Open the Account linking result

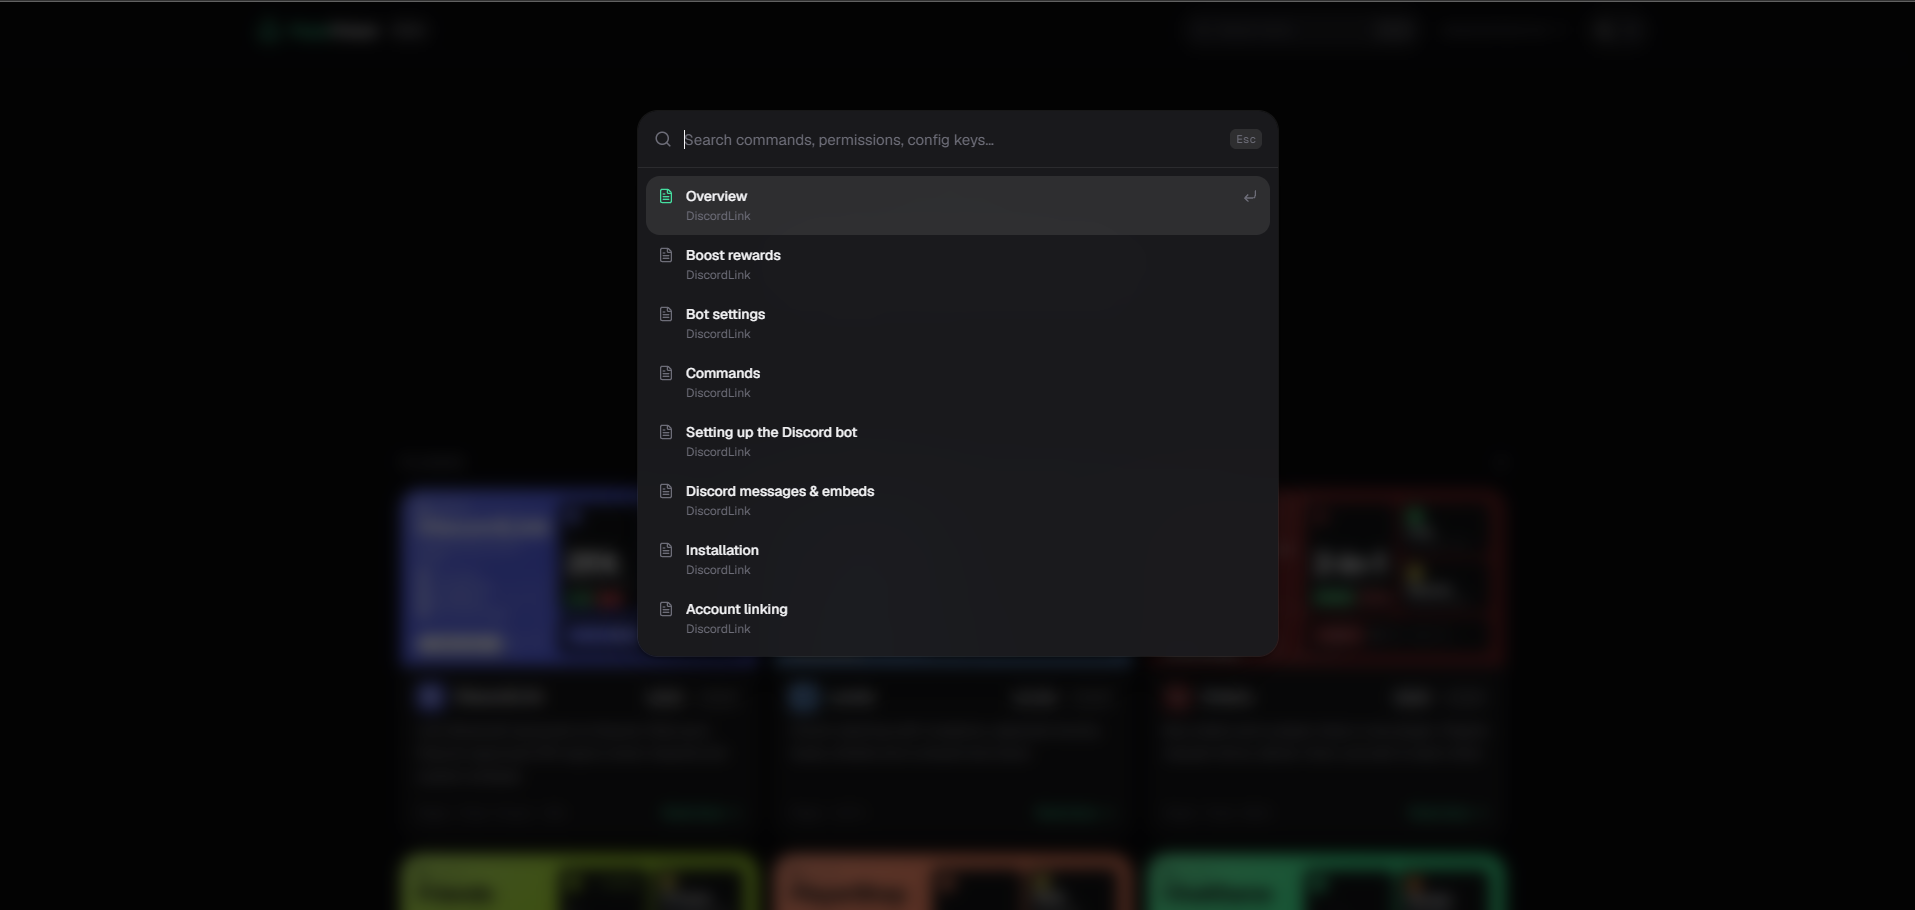(958, 619)
